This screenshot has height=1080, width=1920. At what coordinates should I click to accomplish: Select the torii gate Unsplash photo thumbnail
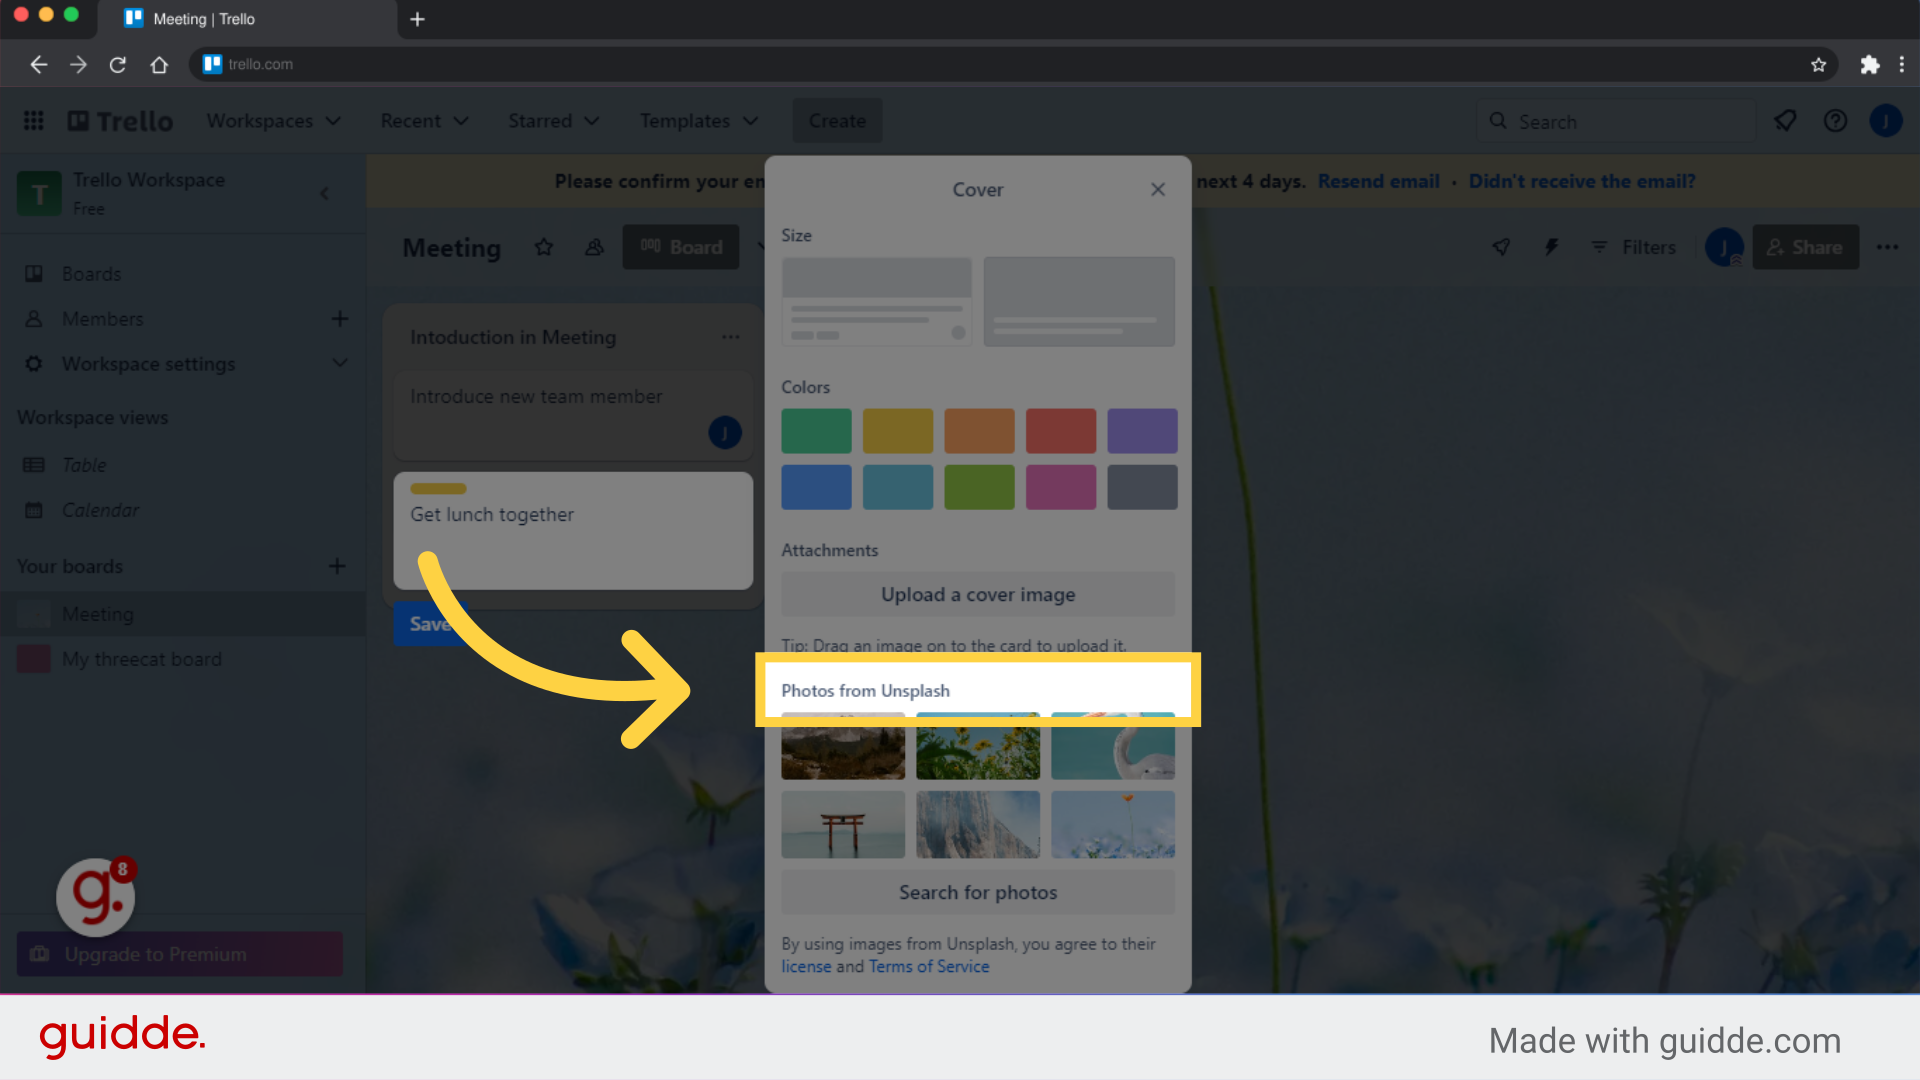[x=843, y=825]
